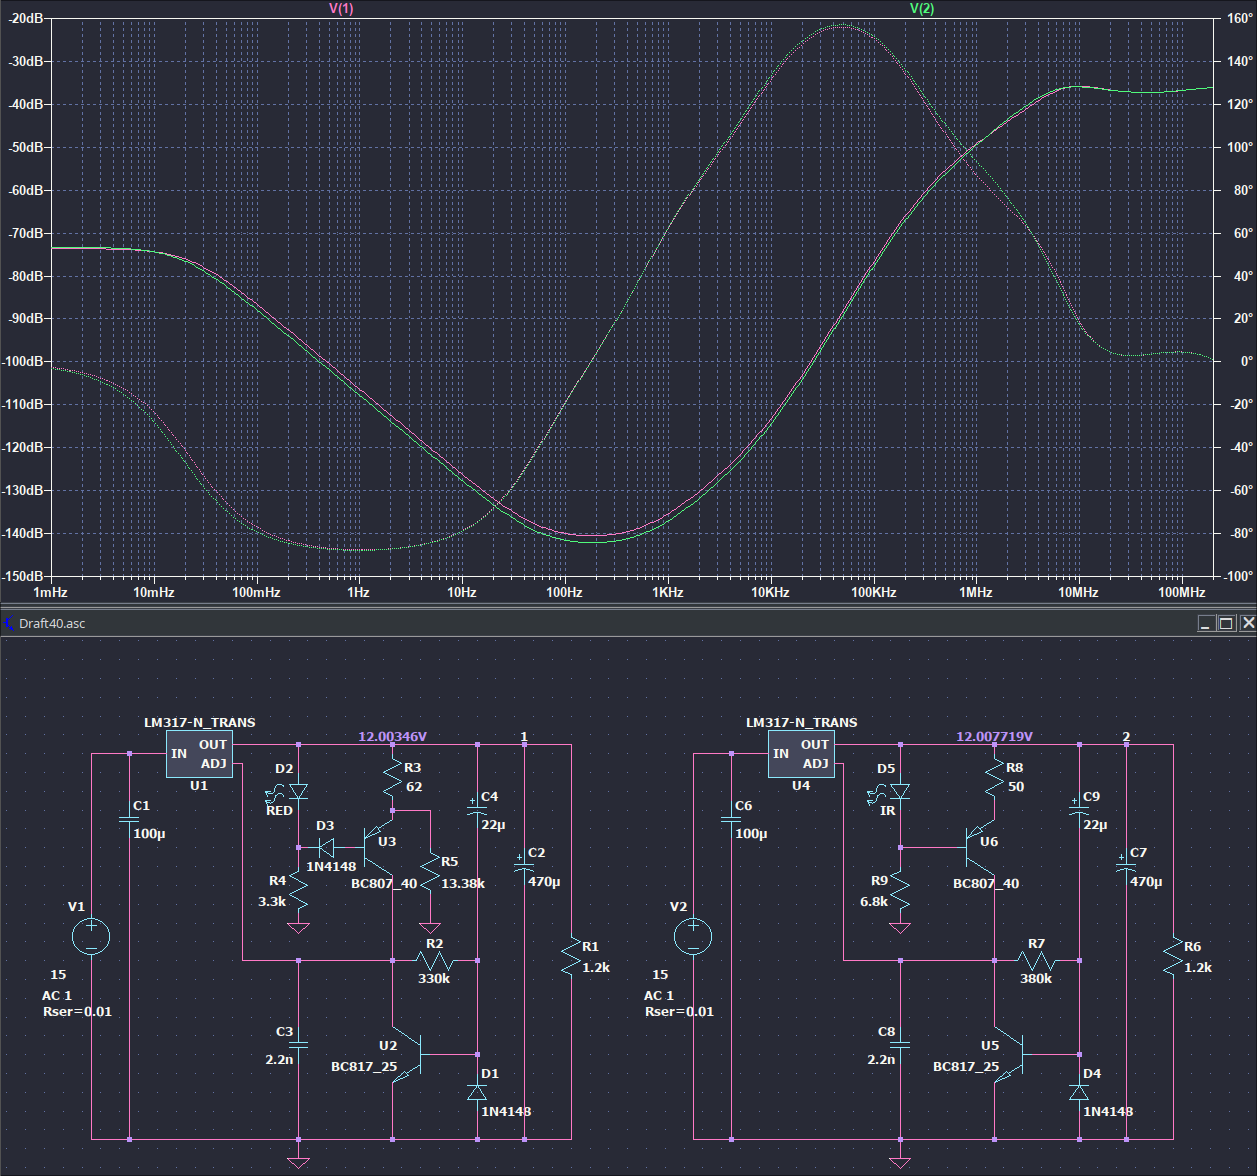The width and height of the screenshot is (1257, 1176).
Task: Click the D5 IR LED symbol
Action: pos(898,792)
